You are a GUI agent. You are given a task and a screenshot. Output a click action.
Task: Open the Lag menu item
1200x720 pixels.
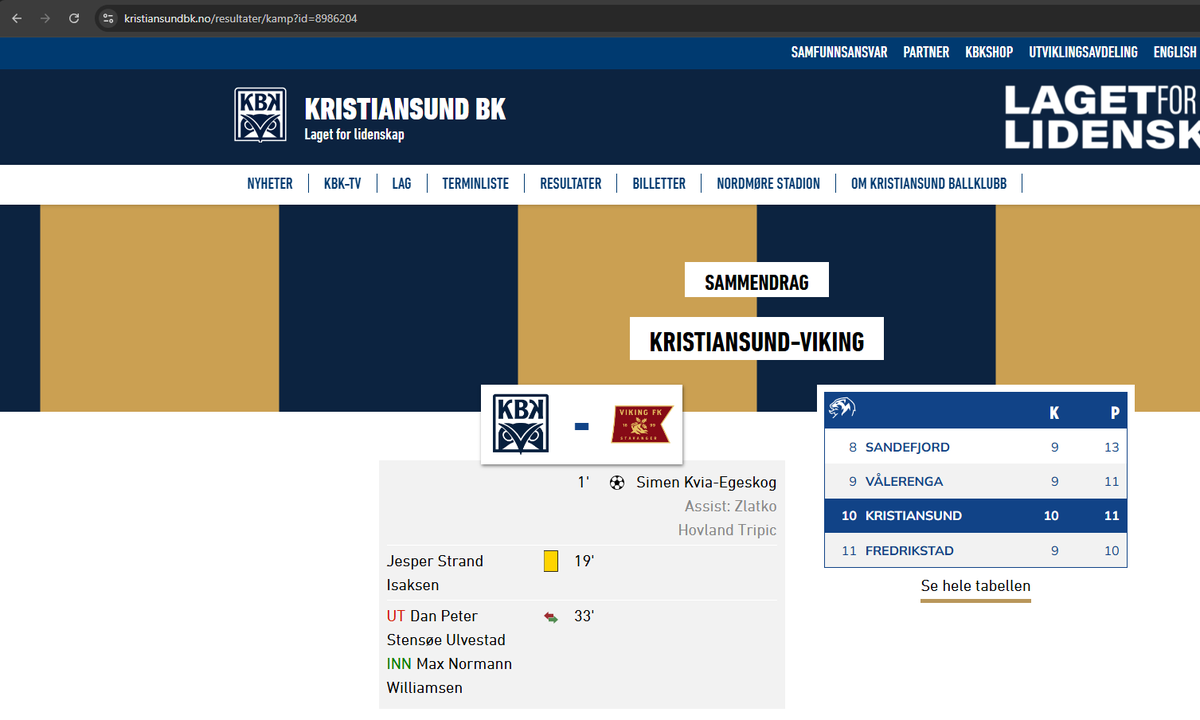pos(402,183)
